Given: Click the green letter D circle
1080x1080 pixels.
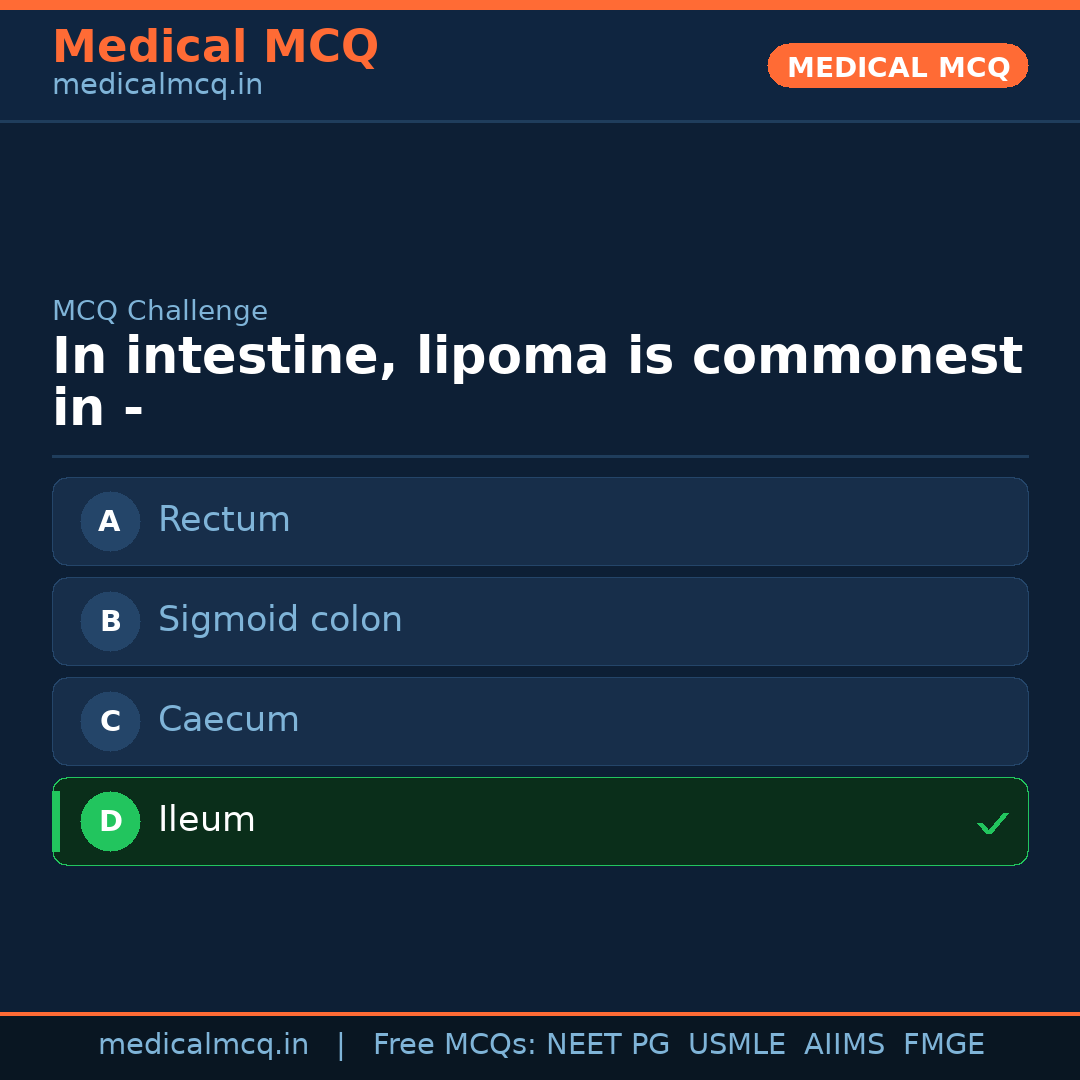Looking at the screenshot, I should point(110,821).
